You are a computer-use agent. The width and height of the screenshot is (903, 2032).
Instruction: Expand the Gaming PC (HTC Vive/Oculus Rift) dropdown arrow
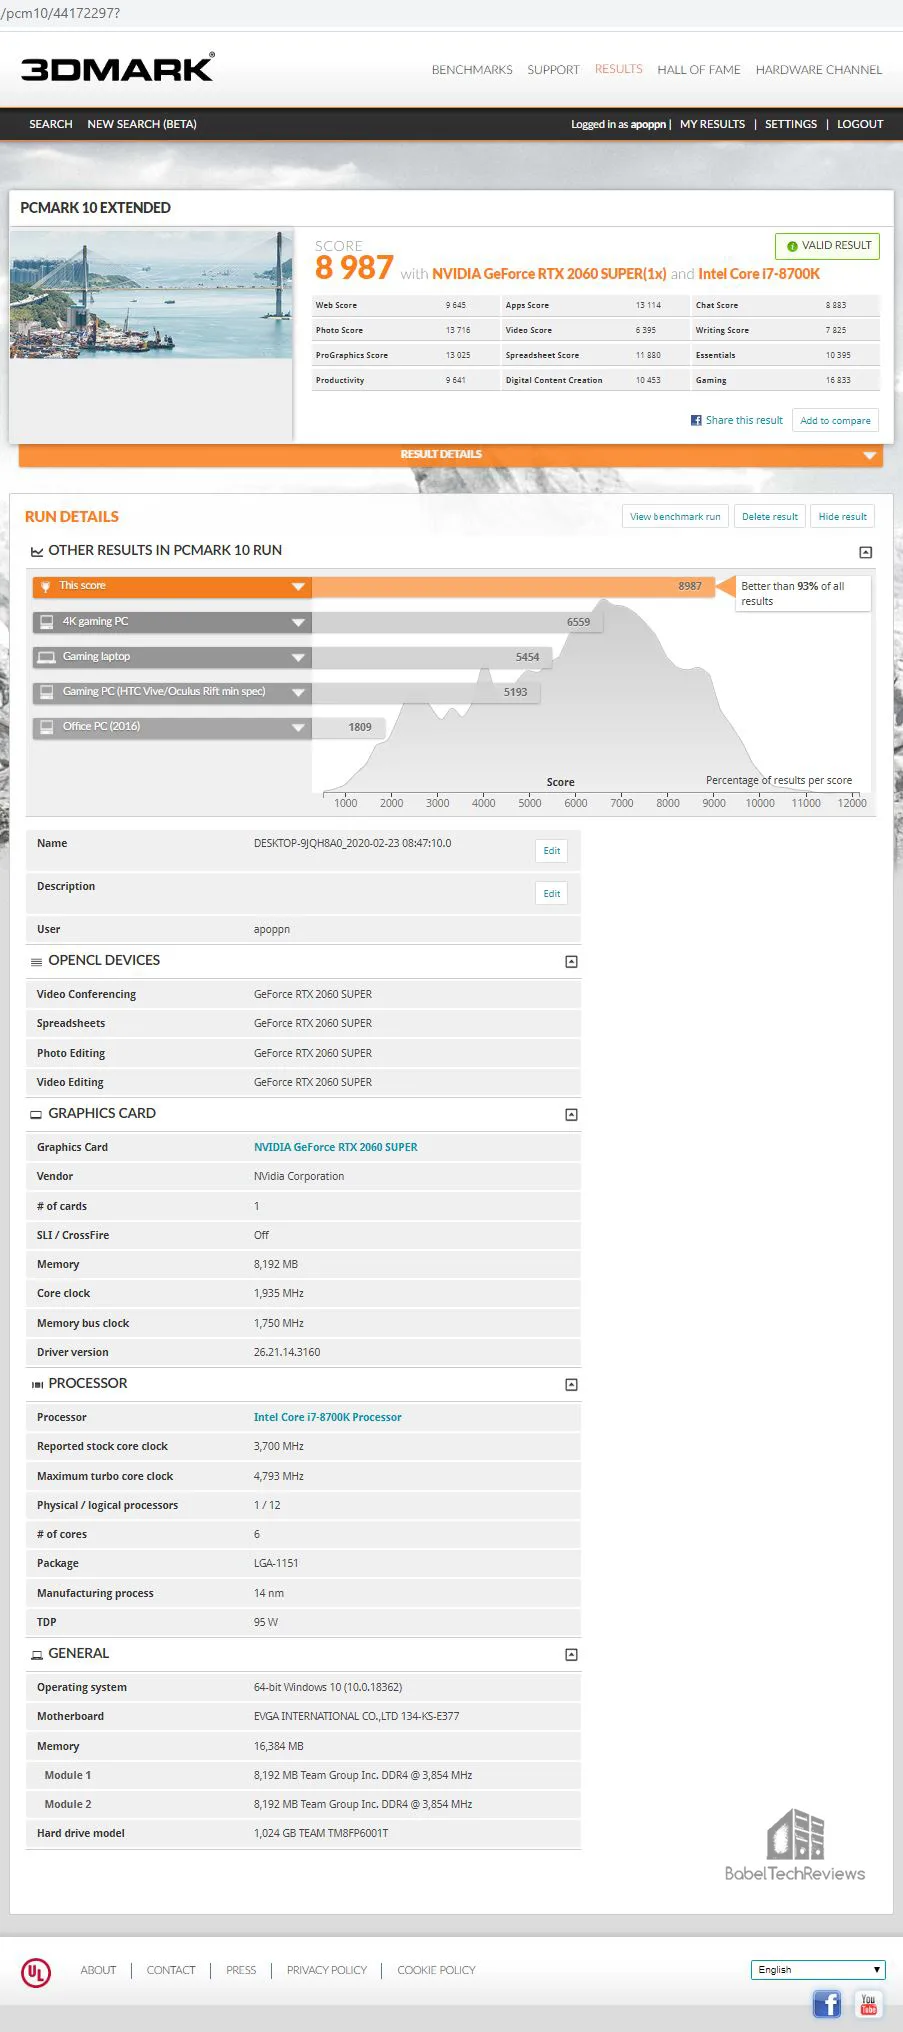(x=298, y=692)
